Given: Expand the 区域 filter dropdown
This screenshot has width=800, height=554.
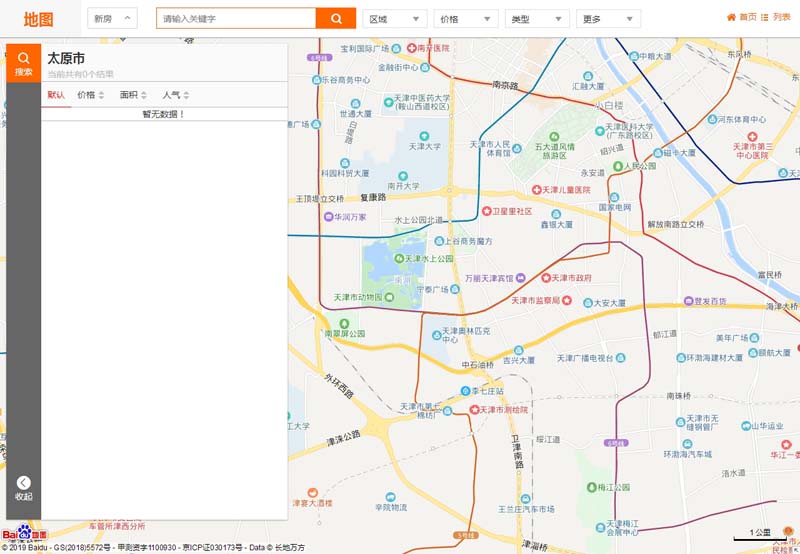Looking at the screenshot, I should pyautogui.click(x=393, y=19).
